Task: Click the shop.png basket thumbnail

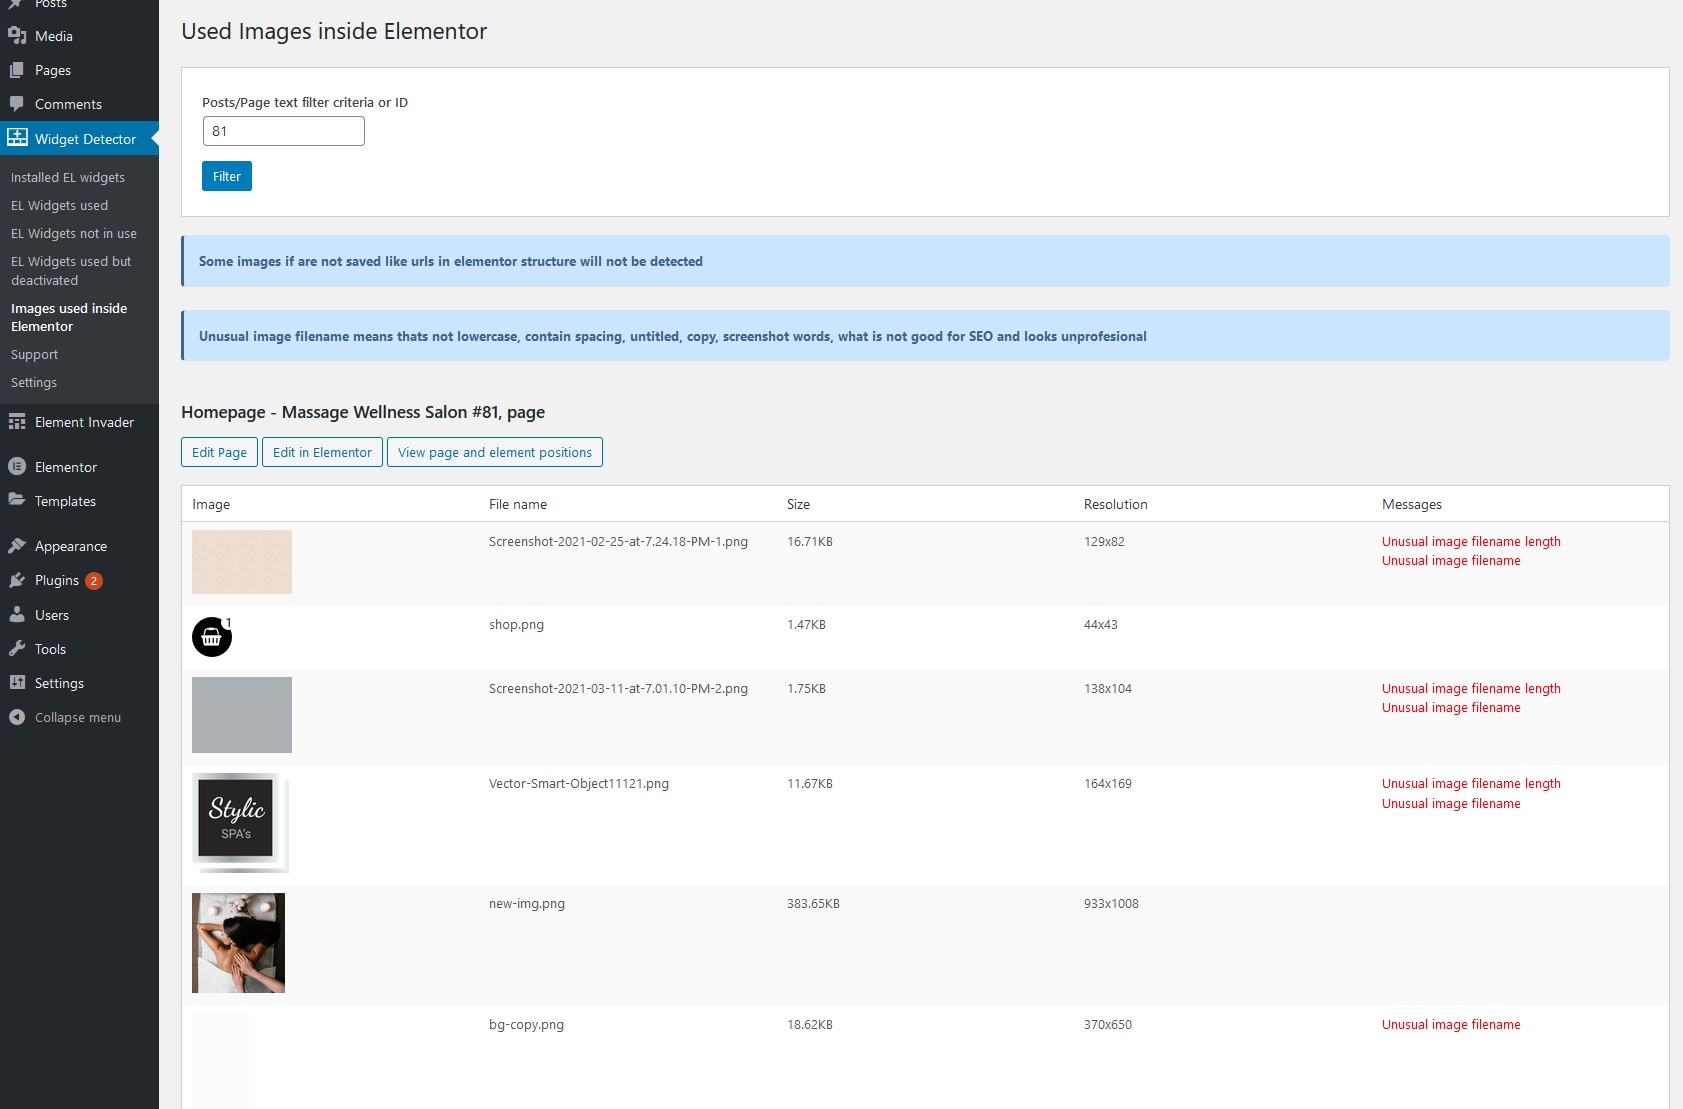Action: pos(212,637)
